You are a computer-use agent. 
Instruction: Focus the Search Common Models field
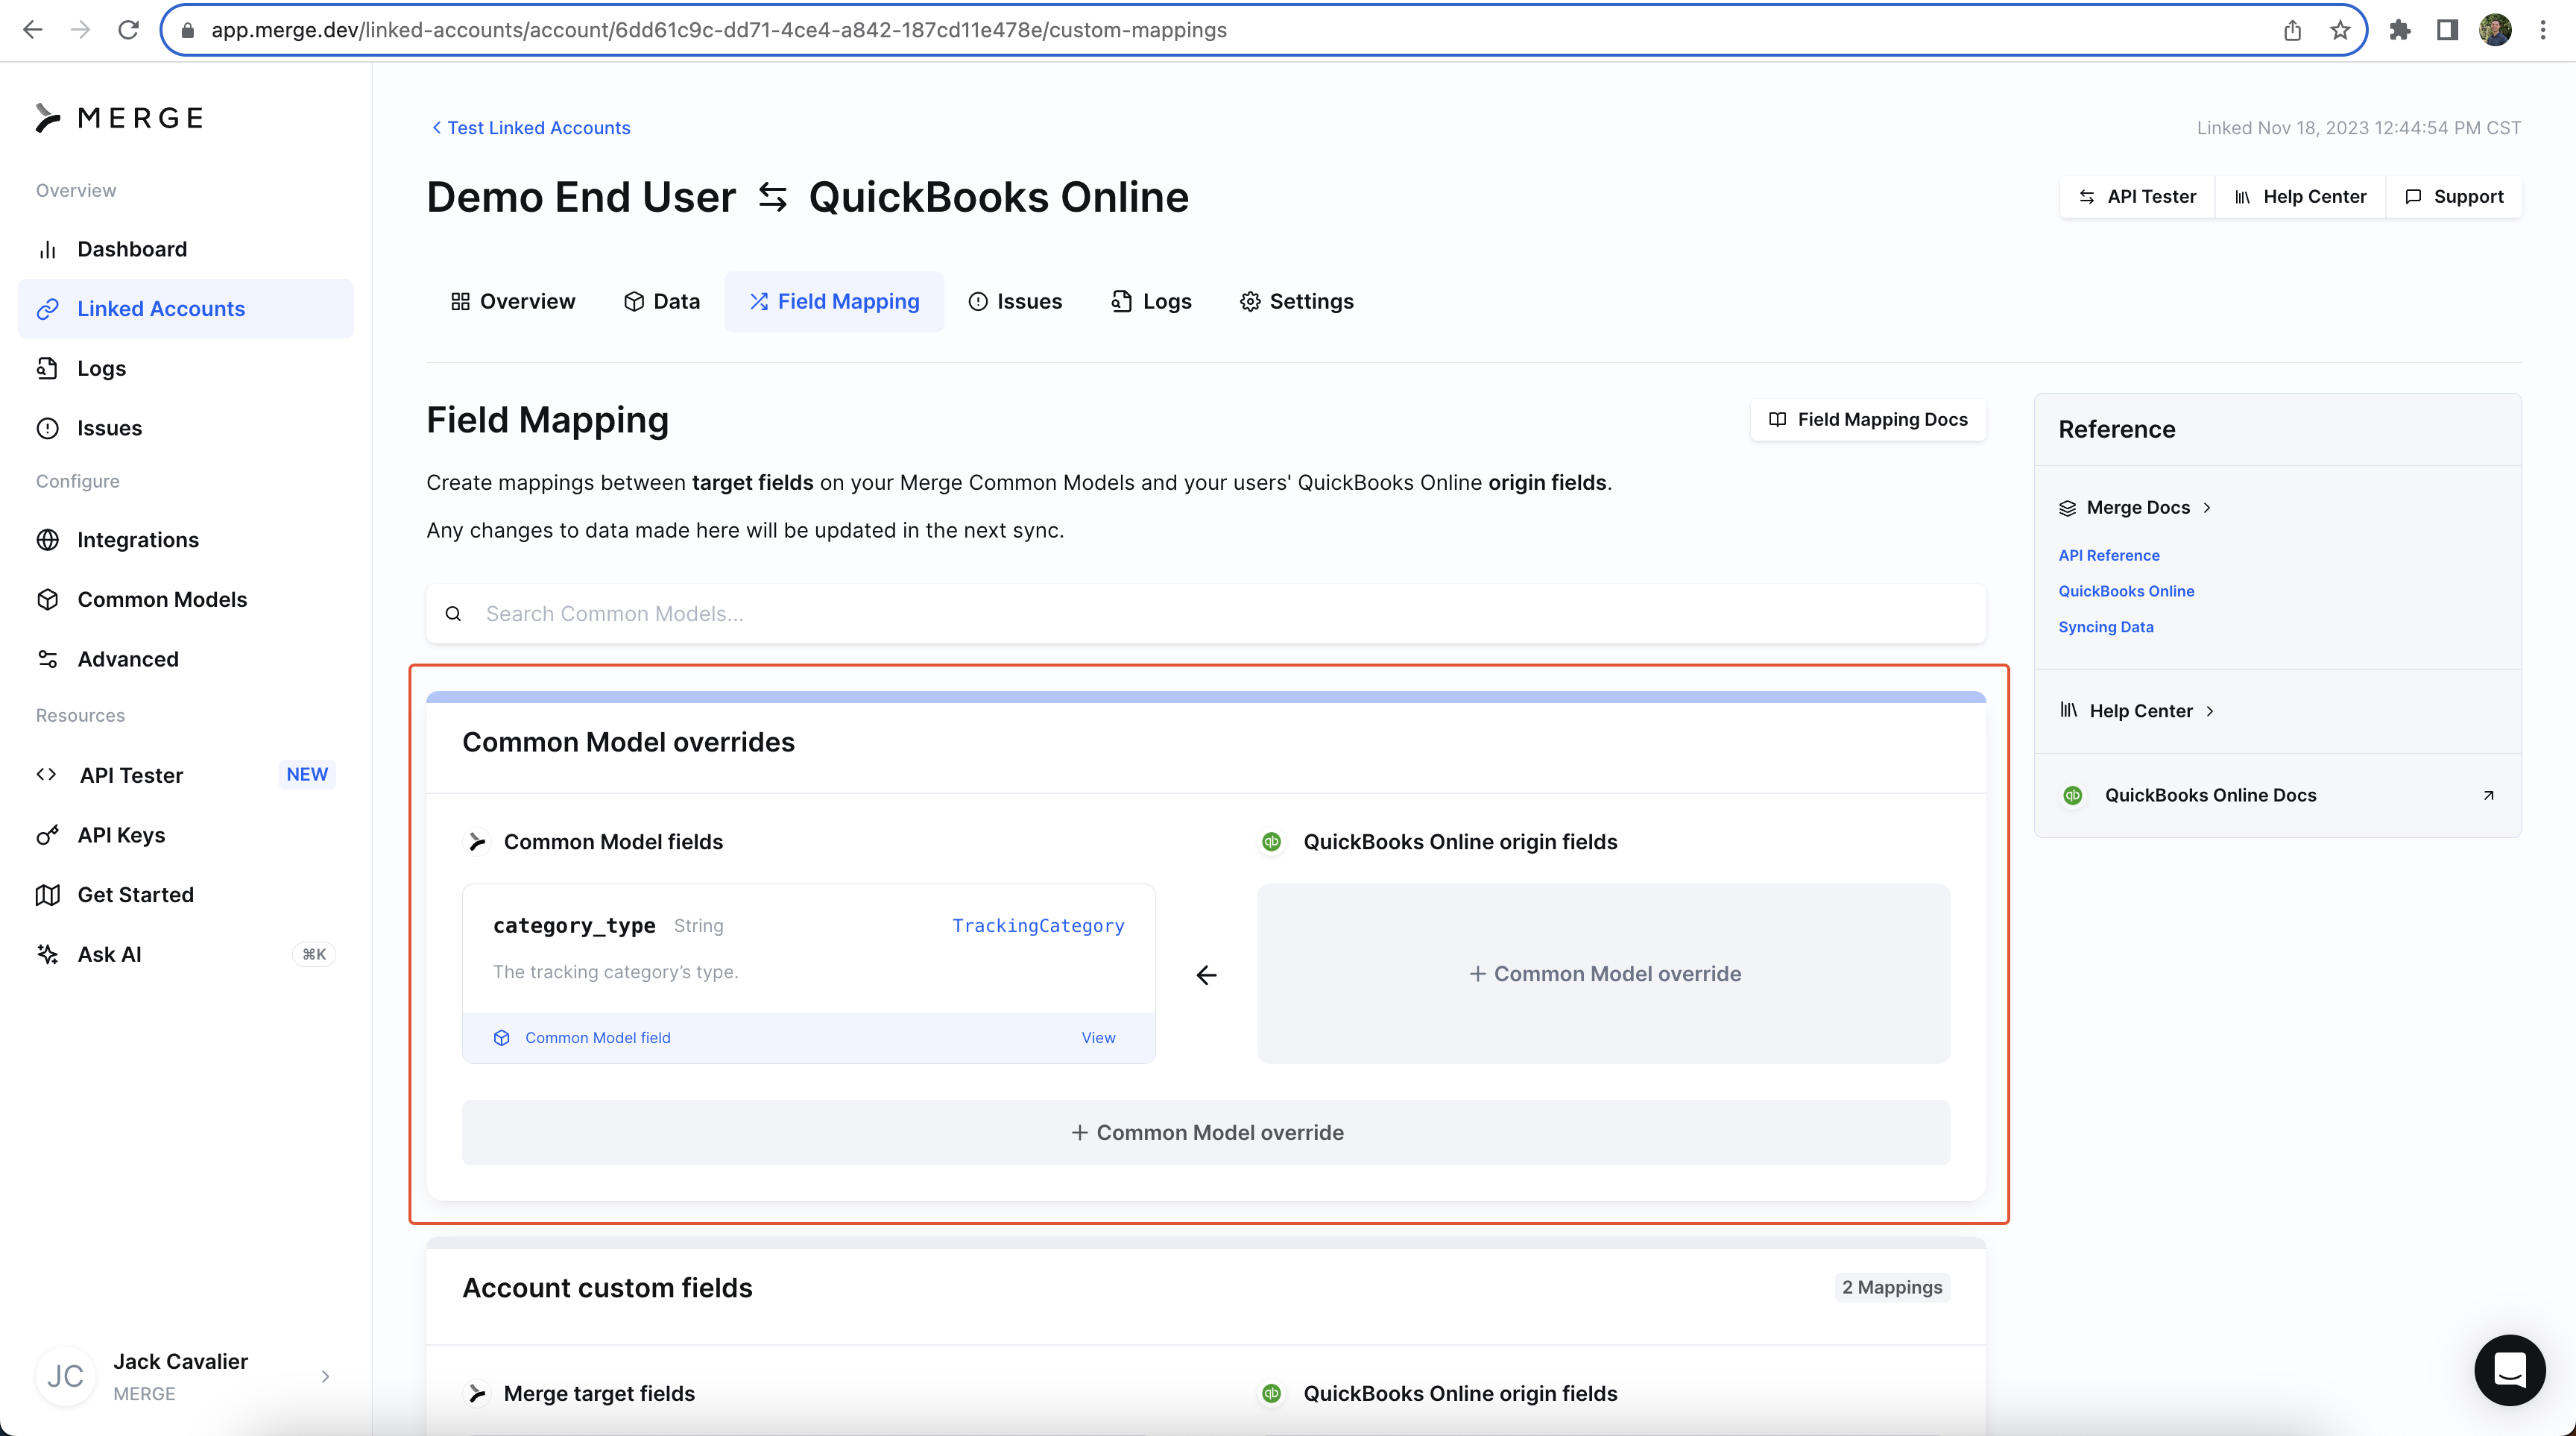1206,614
